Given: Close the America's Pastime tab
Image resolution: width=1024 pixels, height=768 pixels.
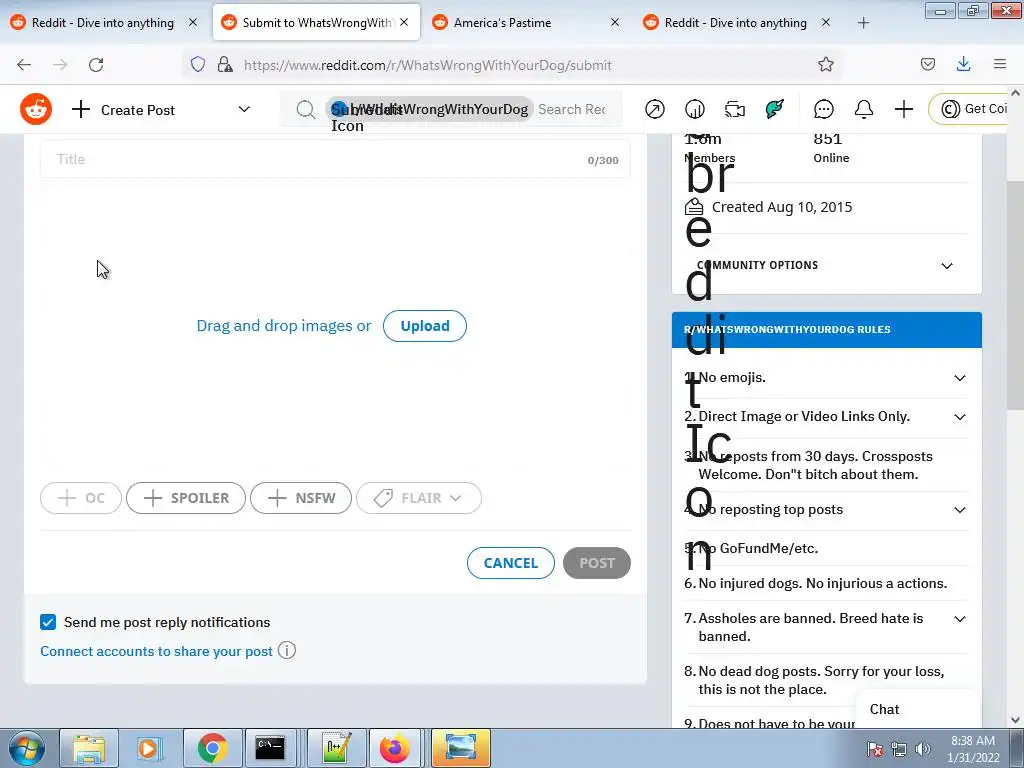Looking at the screenshot, I should pyautogui.click(x=615, y=23).
